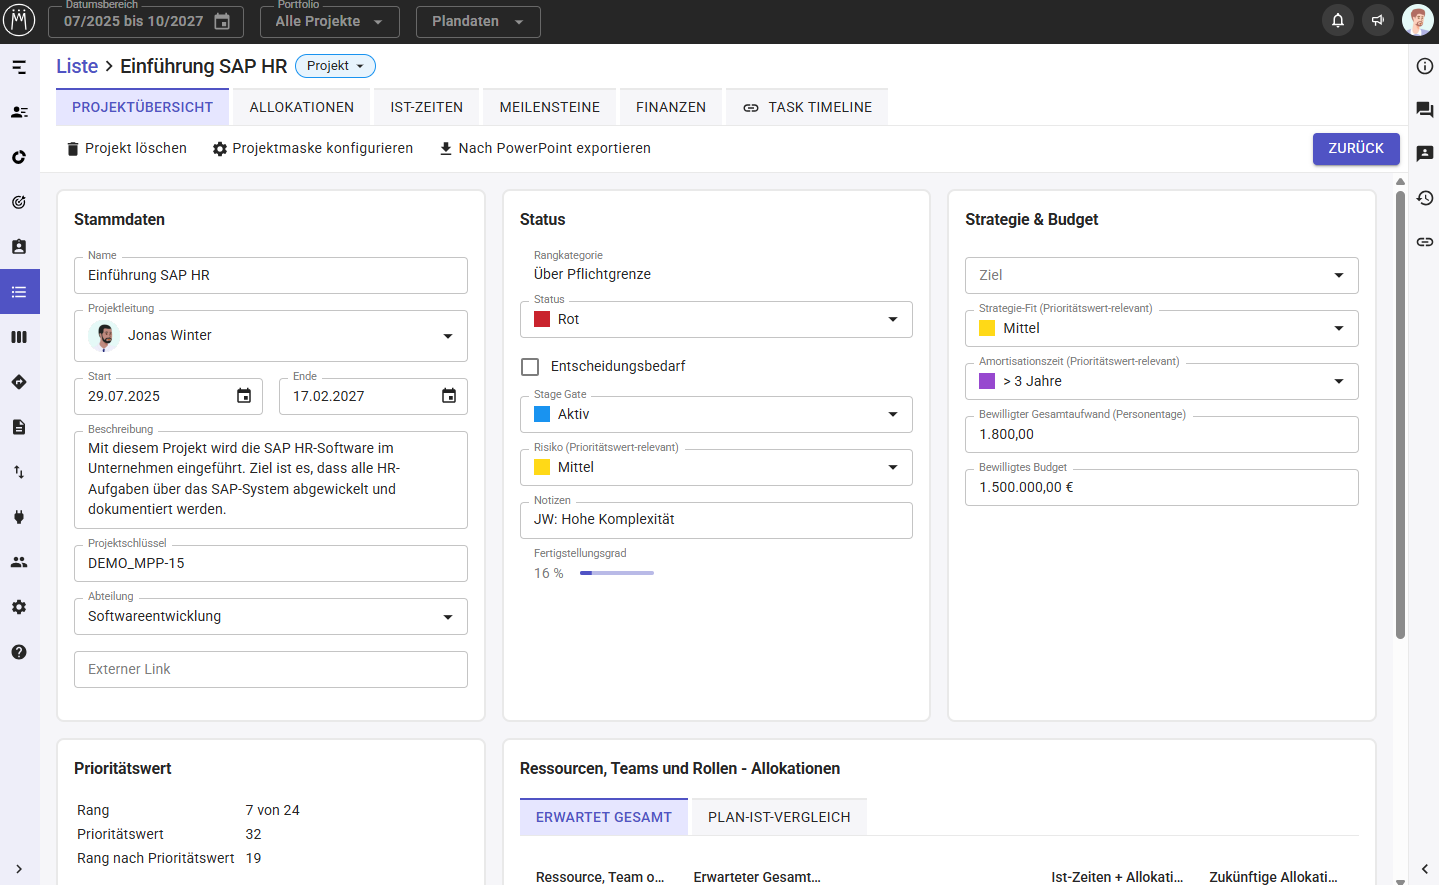Click into the Externer Link field

coord(270,669)
